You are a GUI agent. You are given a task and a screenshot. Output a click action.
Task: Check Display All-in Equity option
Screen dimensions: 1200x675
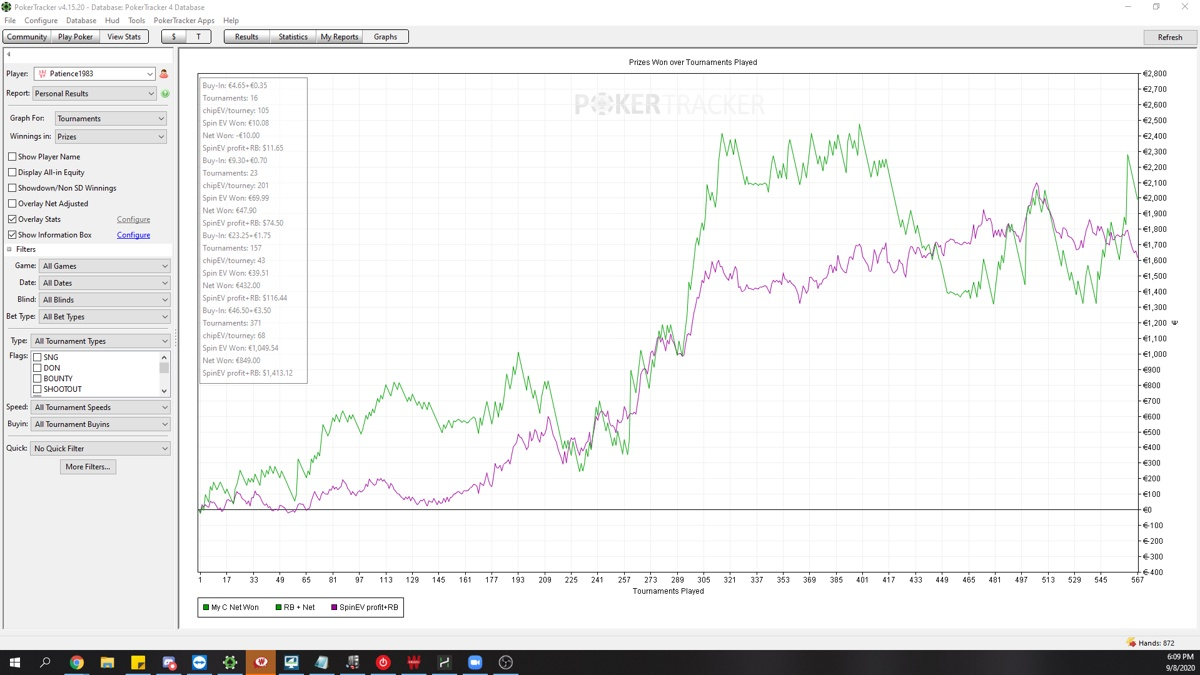(12, 173)
